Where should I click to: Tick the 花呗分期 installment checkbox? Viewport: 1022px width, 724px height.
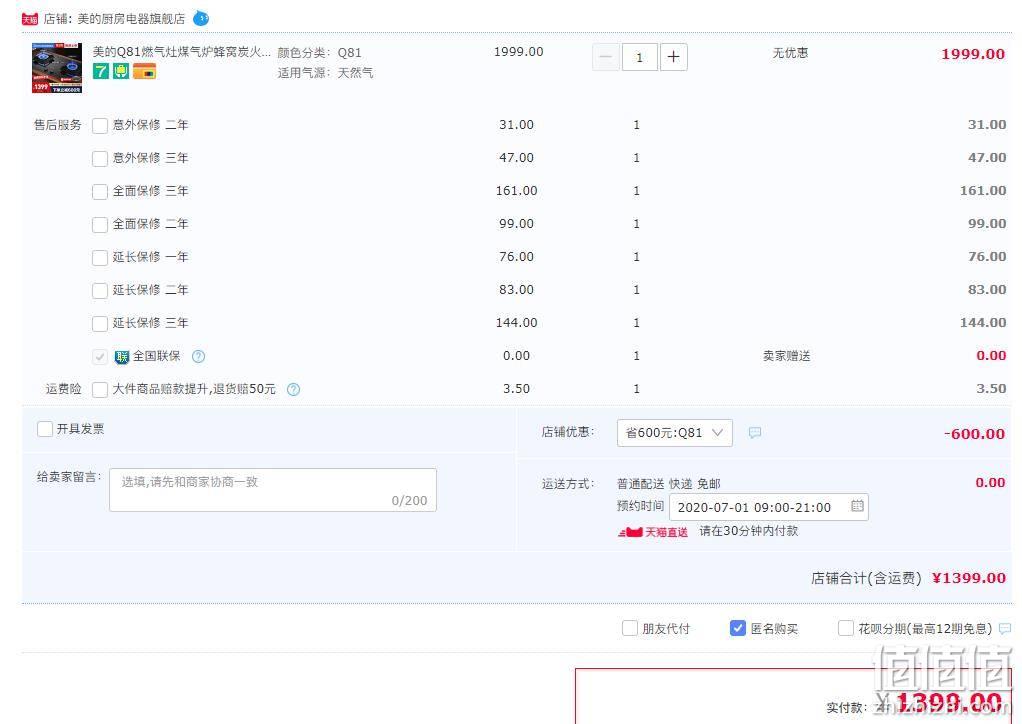pyautogui.click(x=845, y=628)
